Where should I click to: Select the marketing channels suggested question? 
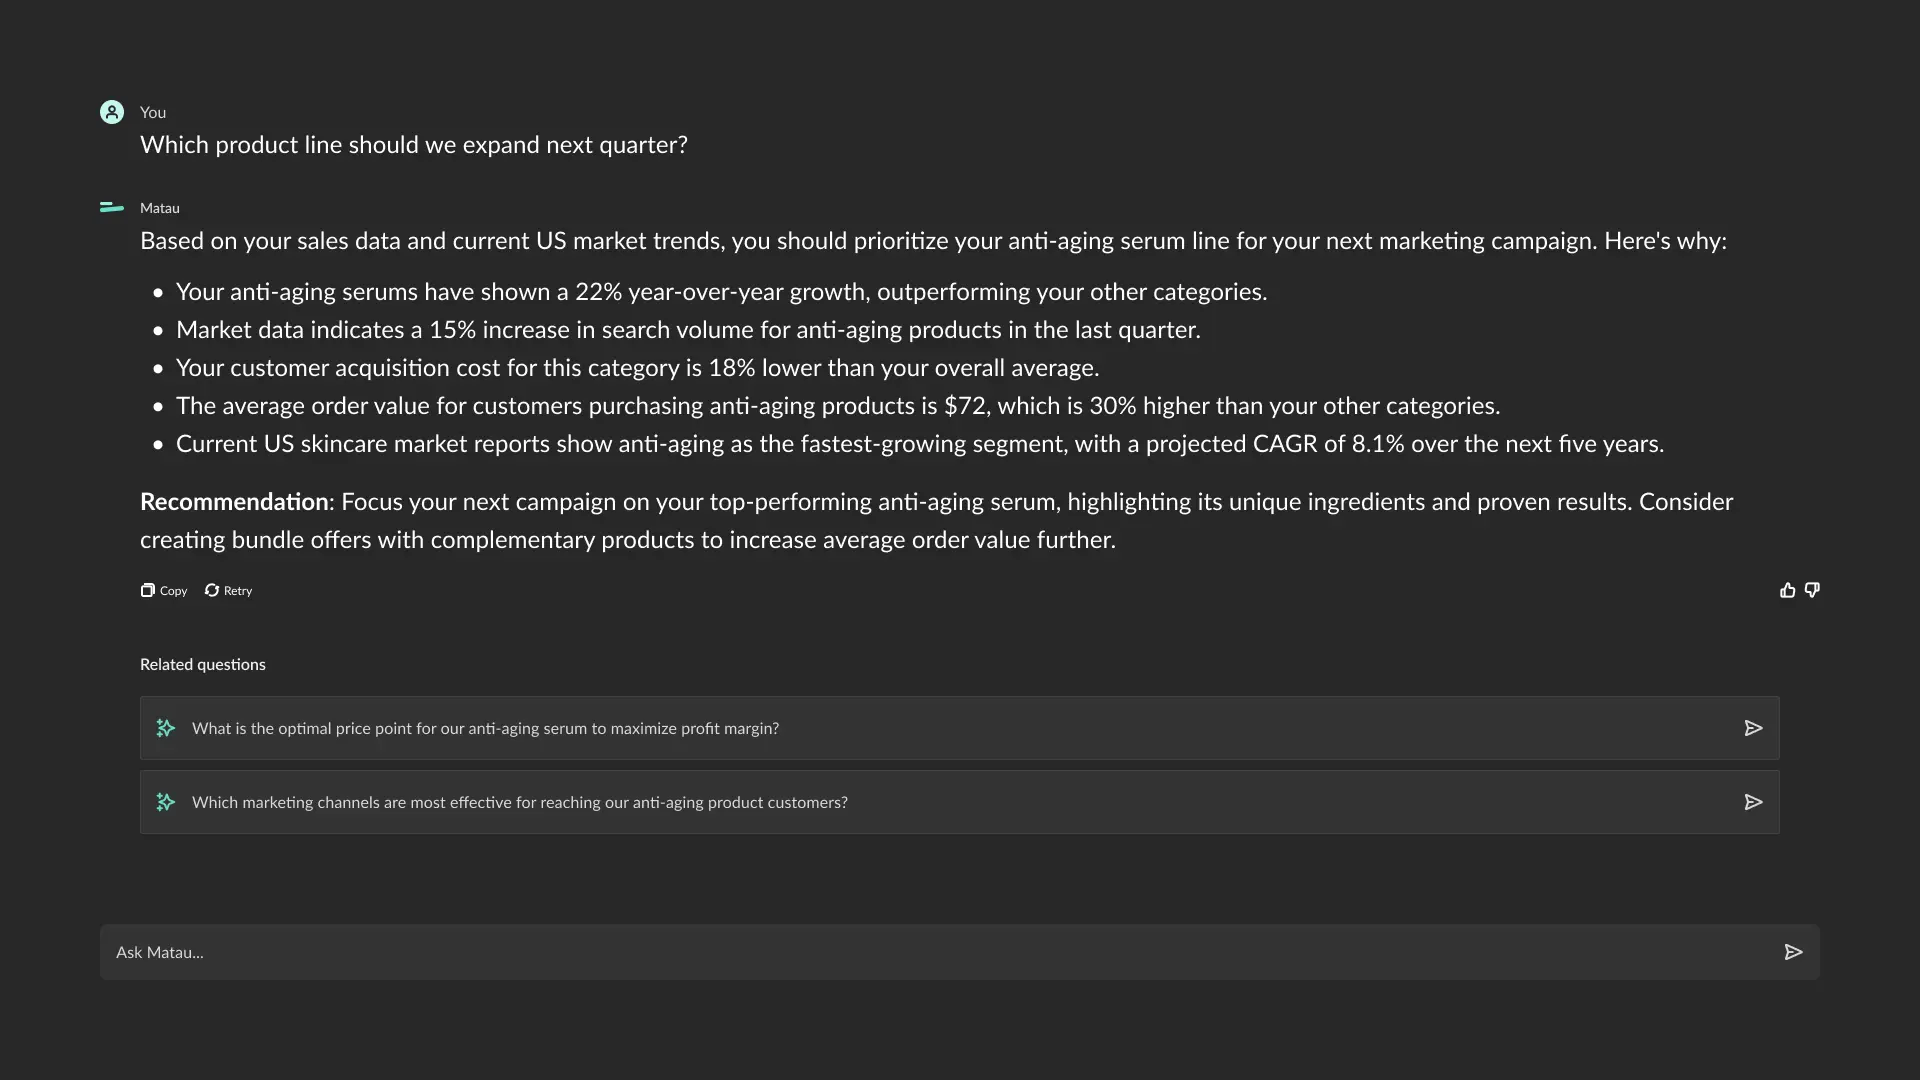point(519,803)
